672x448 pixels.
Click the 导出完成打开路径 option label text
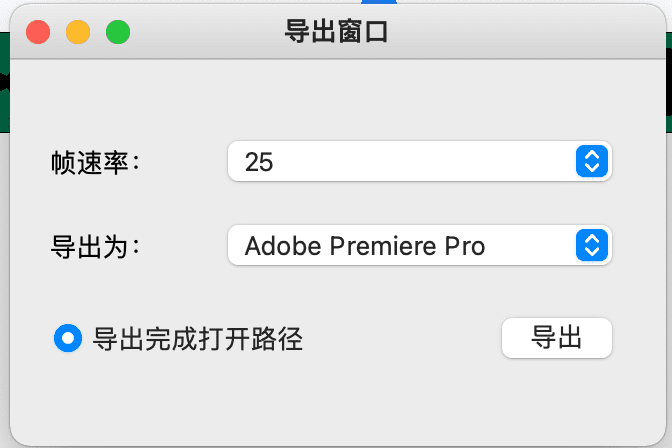198,339
